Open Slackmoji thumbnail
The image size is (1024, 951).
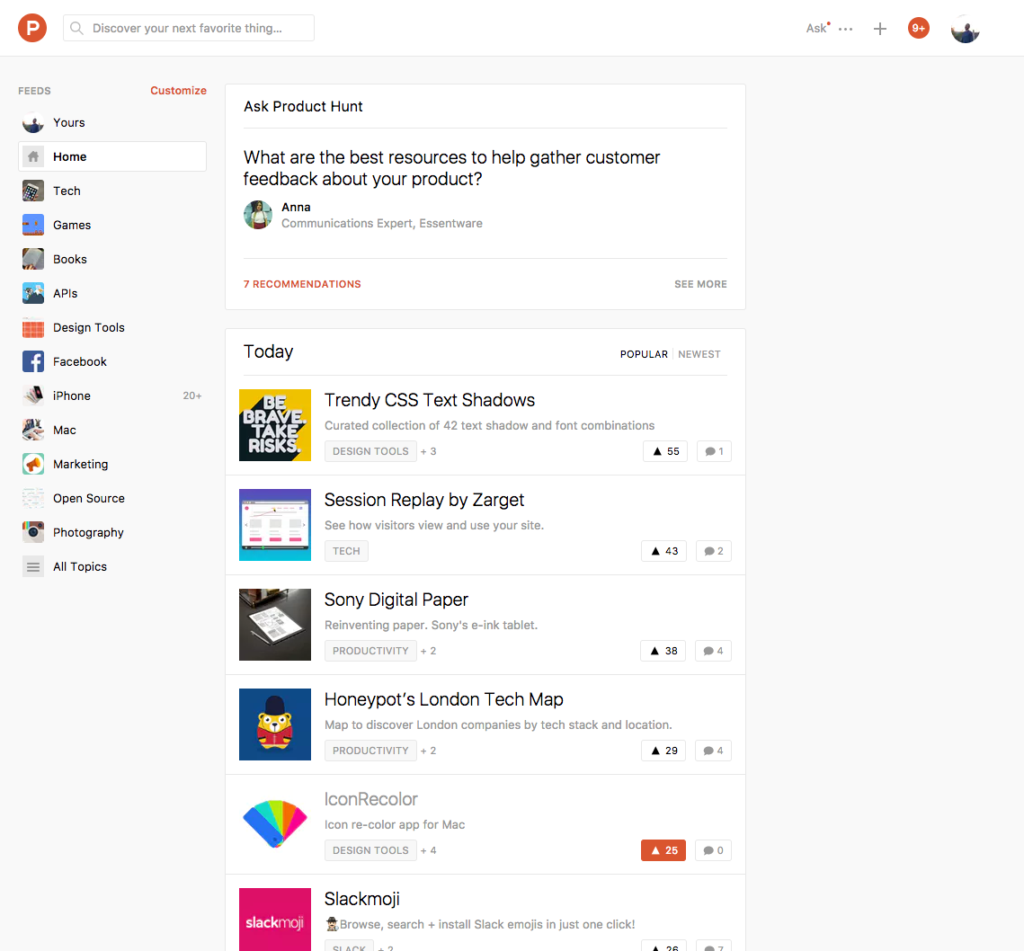(275, 920)
